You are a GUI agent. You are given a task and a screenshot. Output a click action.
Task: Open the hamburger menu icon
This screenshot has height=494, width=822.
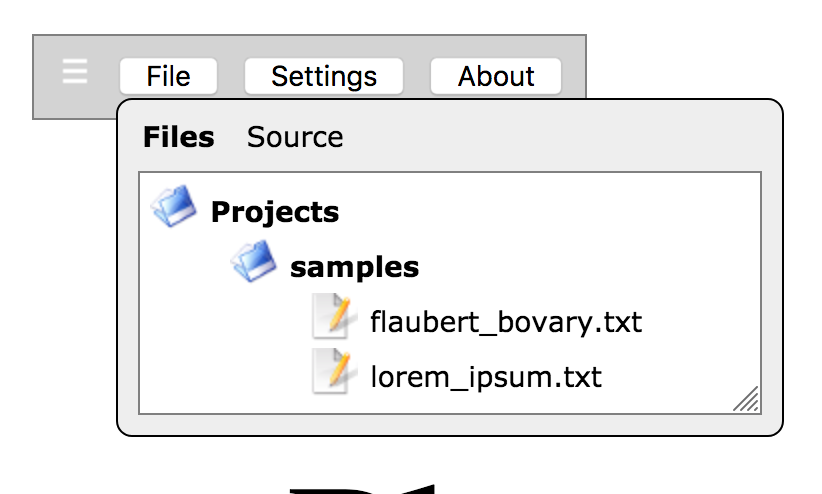(x=75, y=71)
